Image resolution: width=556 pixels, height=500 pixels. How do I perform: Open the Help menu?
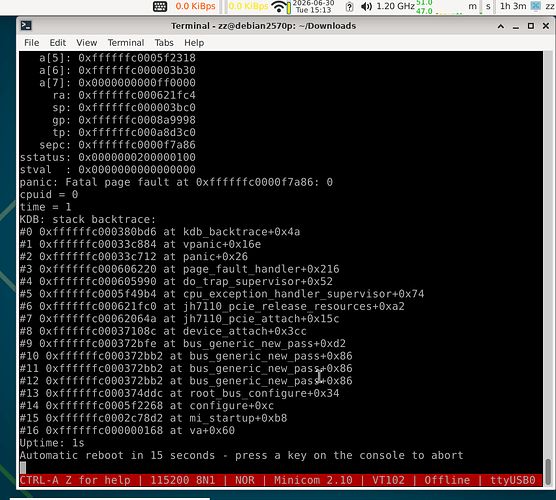194,43
